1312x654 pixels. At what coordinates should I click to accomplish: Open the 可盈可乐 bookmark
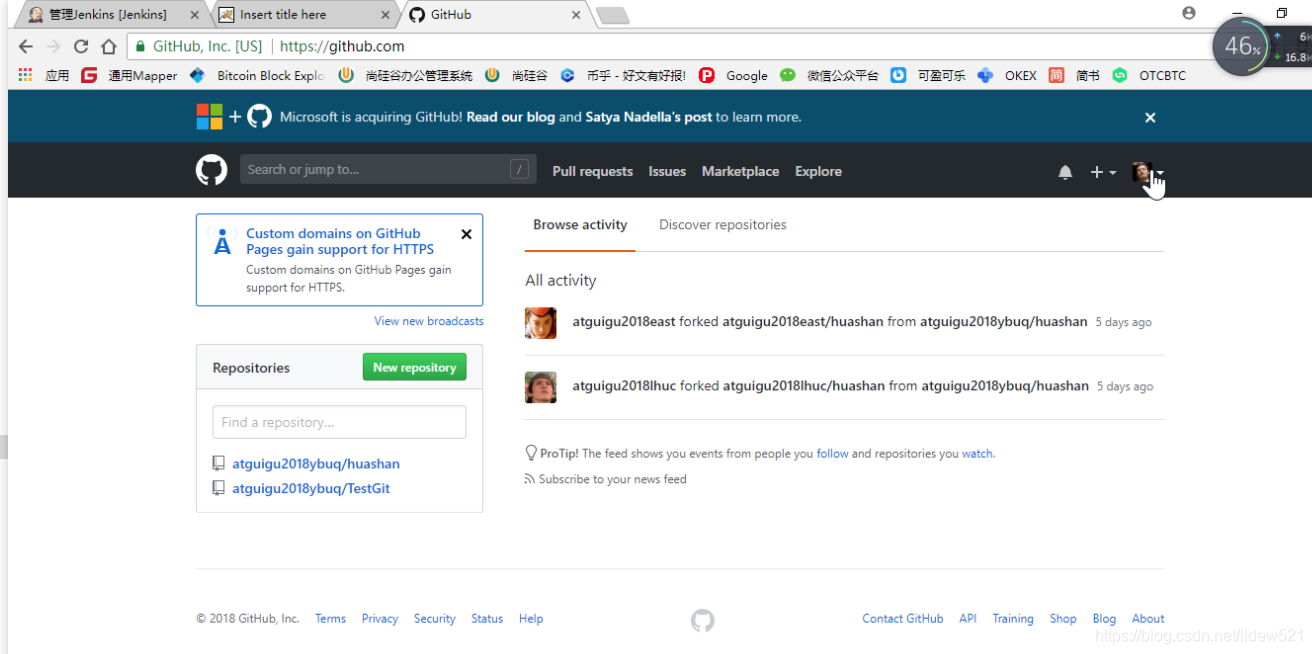[x=929, y=75]
